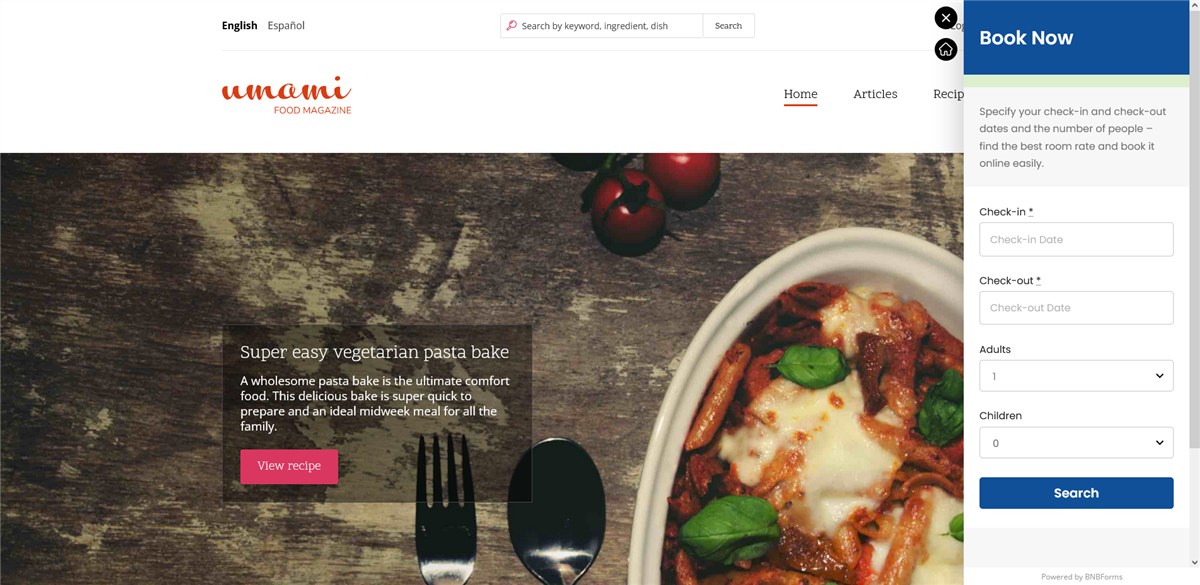Open the partially hidden Recipes menu item
1200x585 pixels.
click(948, 94)
